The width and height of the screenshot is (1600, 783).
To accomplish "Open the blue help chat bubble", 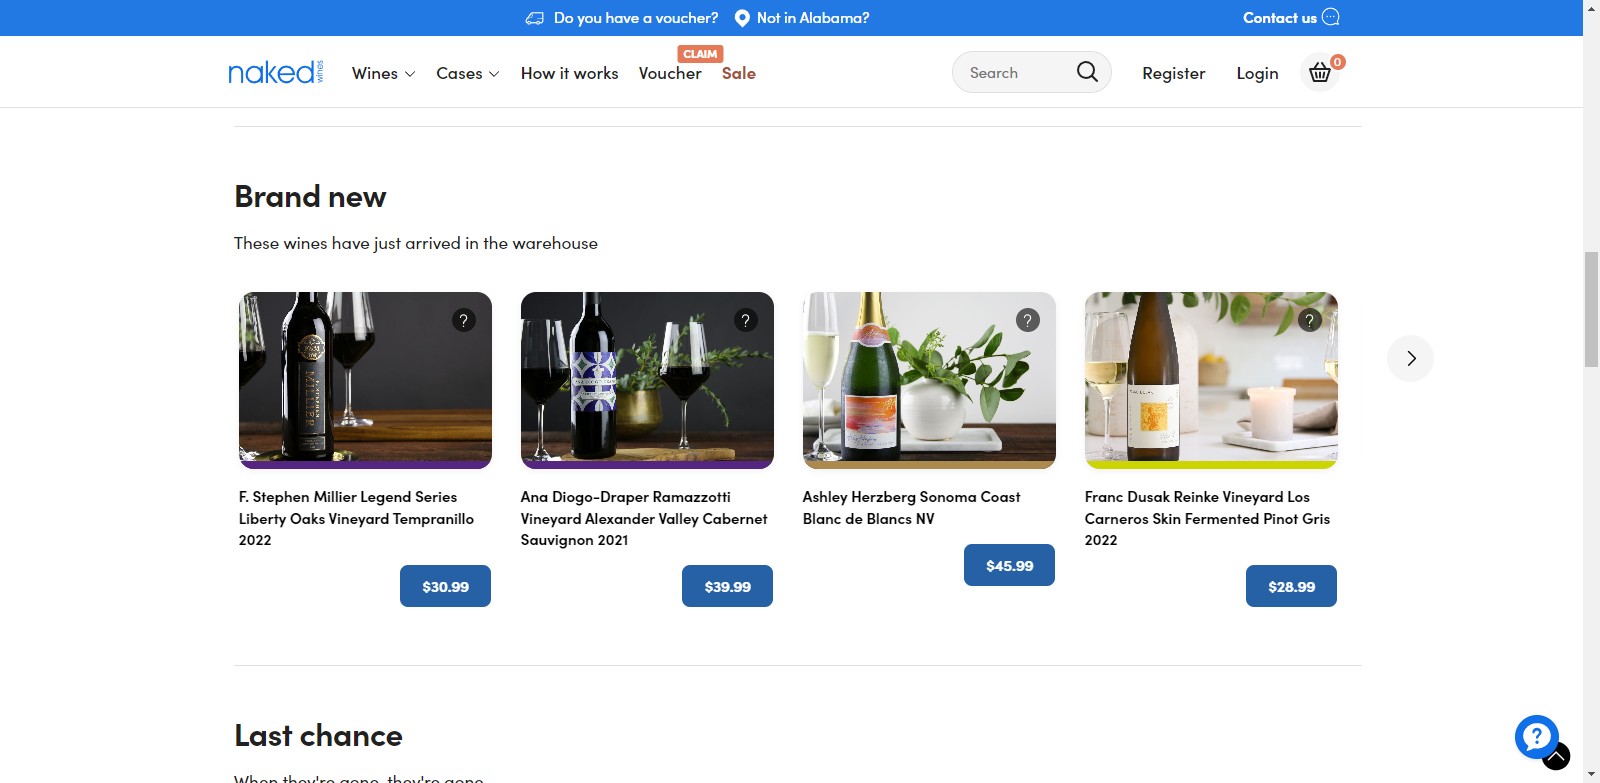I will (1536, 737).
